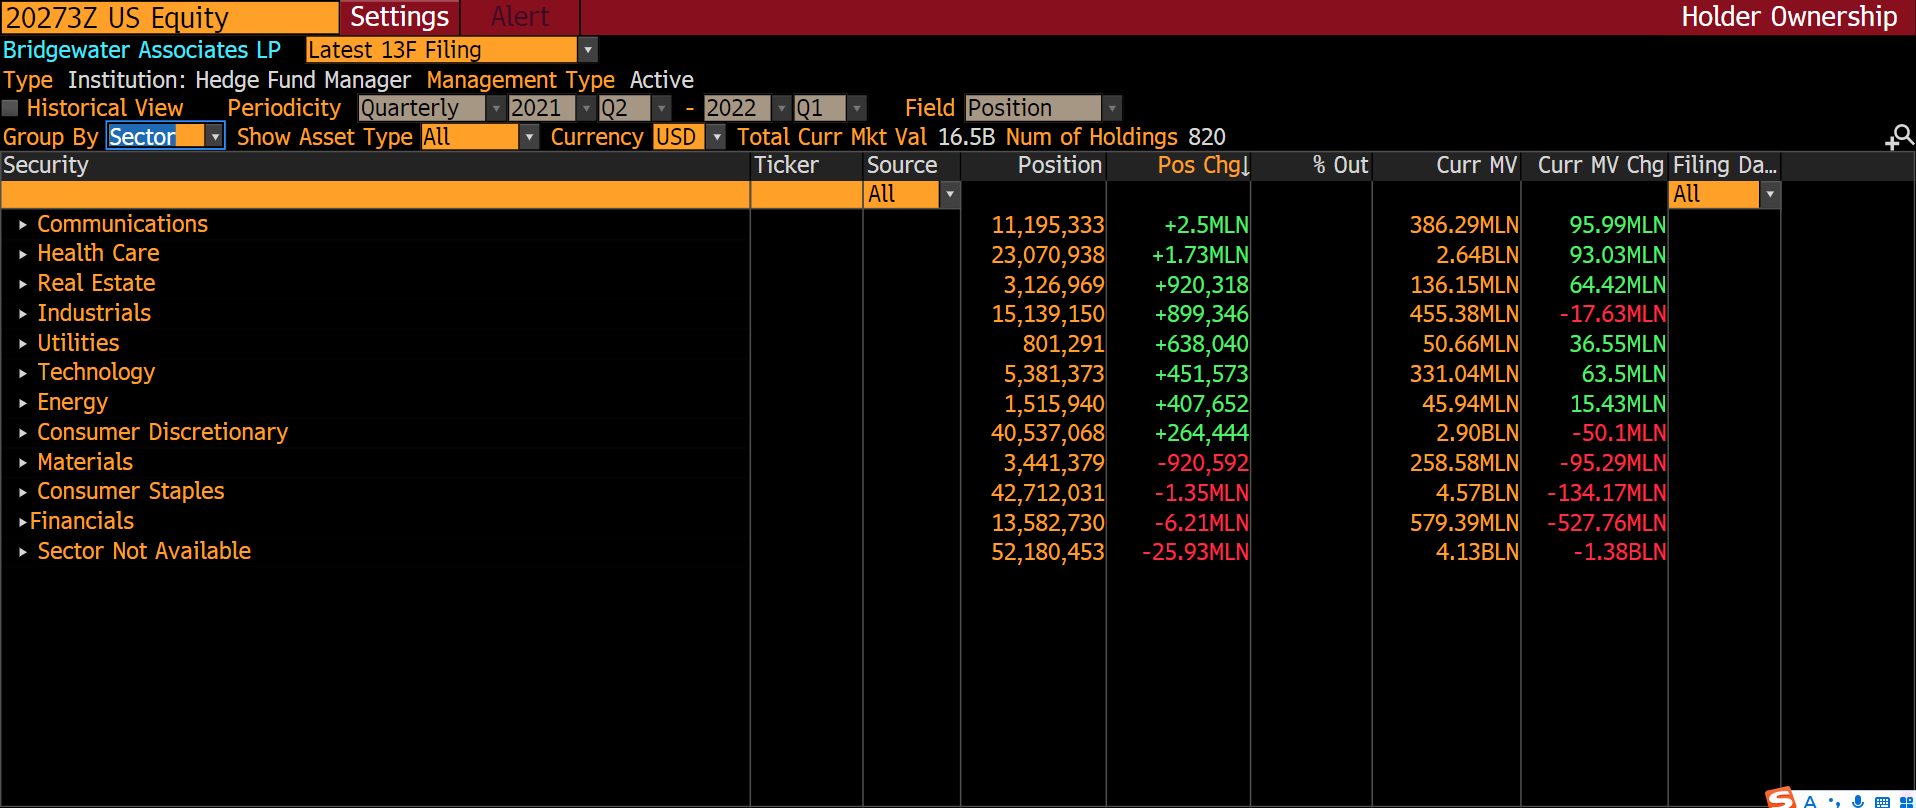Screen dimensions: 1916x808
Task: Select Consumer Staples market value 4.57BLN
Action: click(x=1477, y=493)
